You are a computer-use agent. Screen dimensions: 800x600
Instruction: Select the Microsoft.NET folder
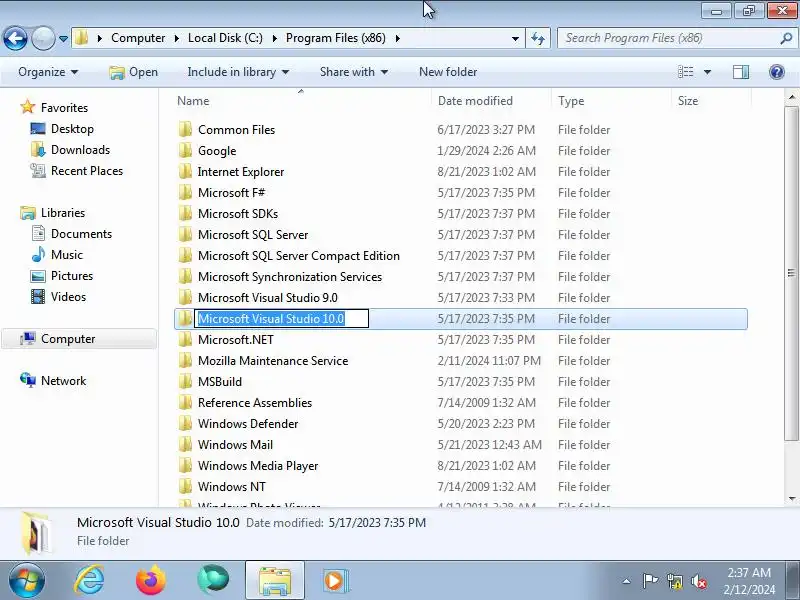click(236, 340)
